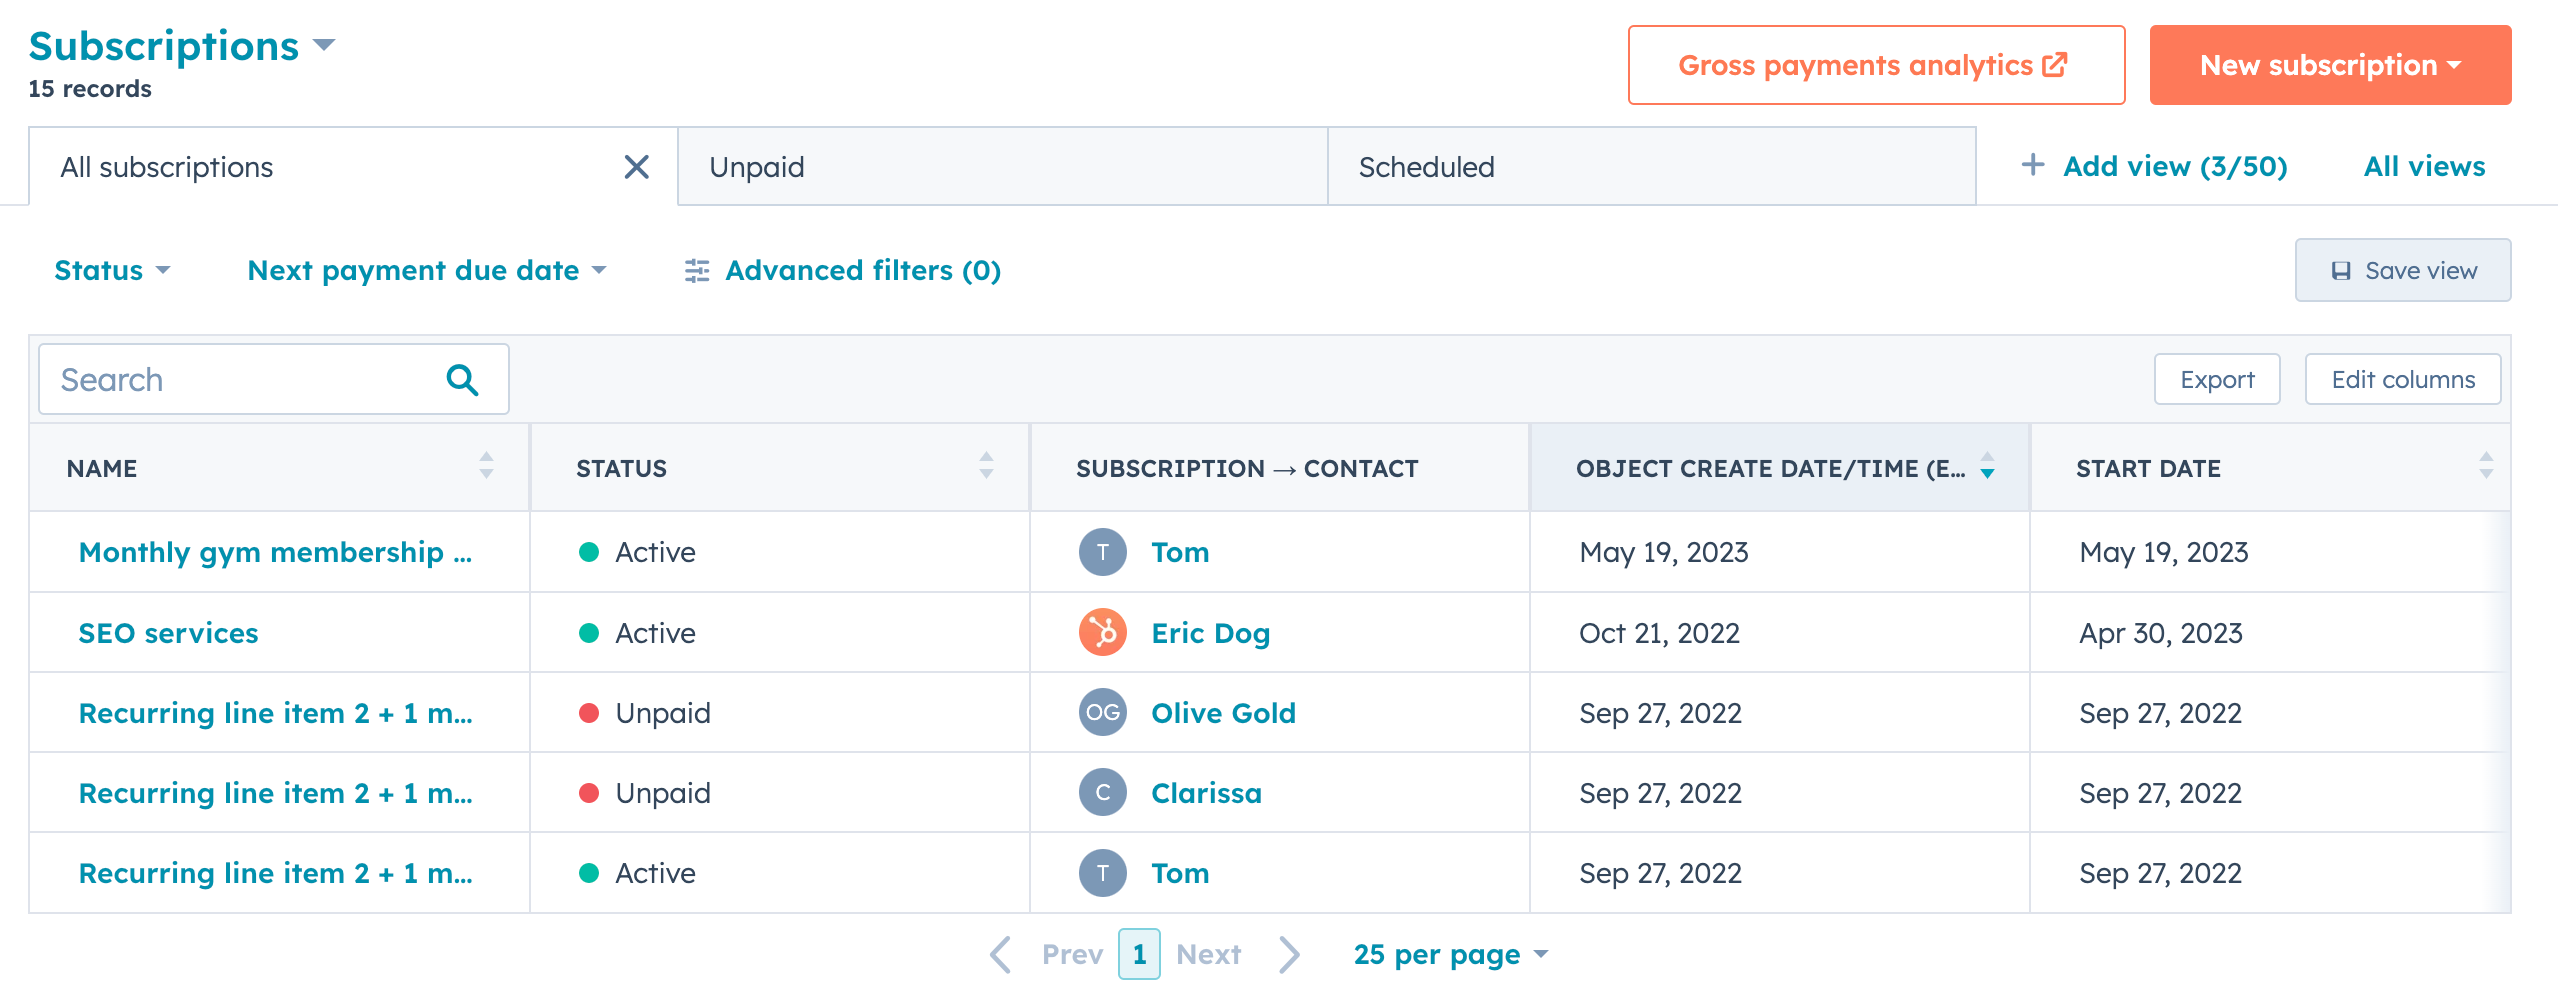Viewport: 2558px width, 1004px height.
Task: Click the plus icon next to Add view
Action: click(2035, 165)
